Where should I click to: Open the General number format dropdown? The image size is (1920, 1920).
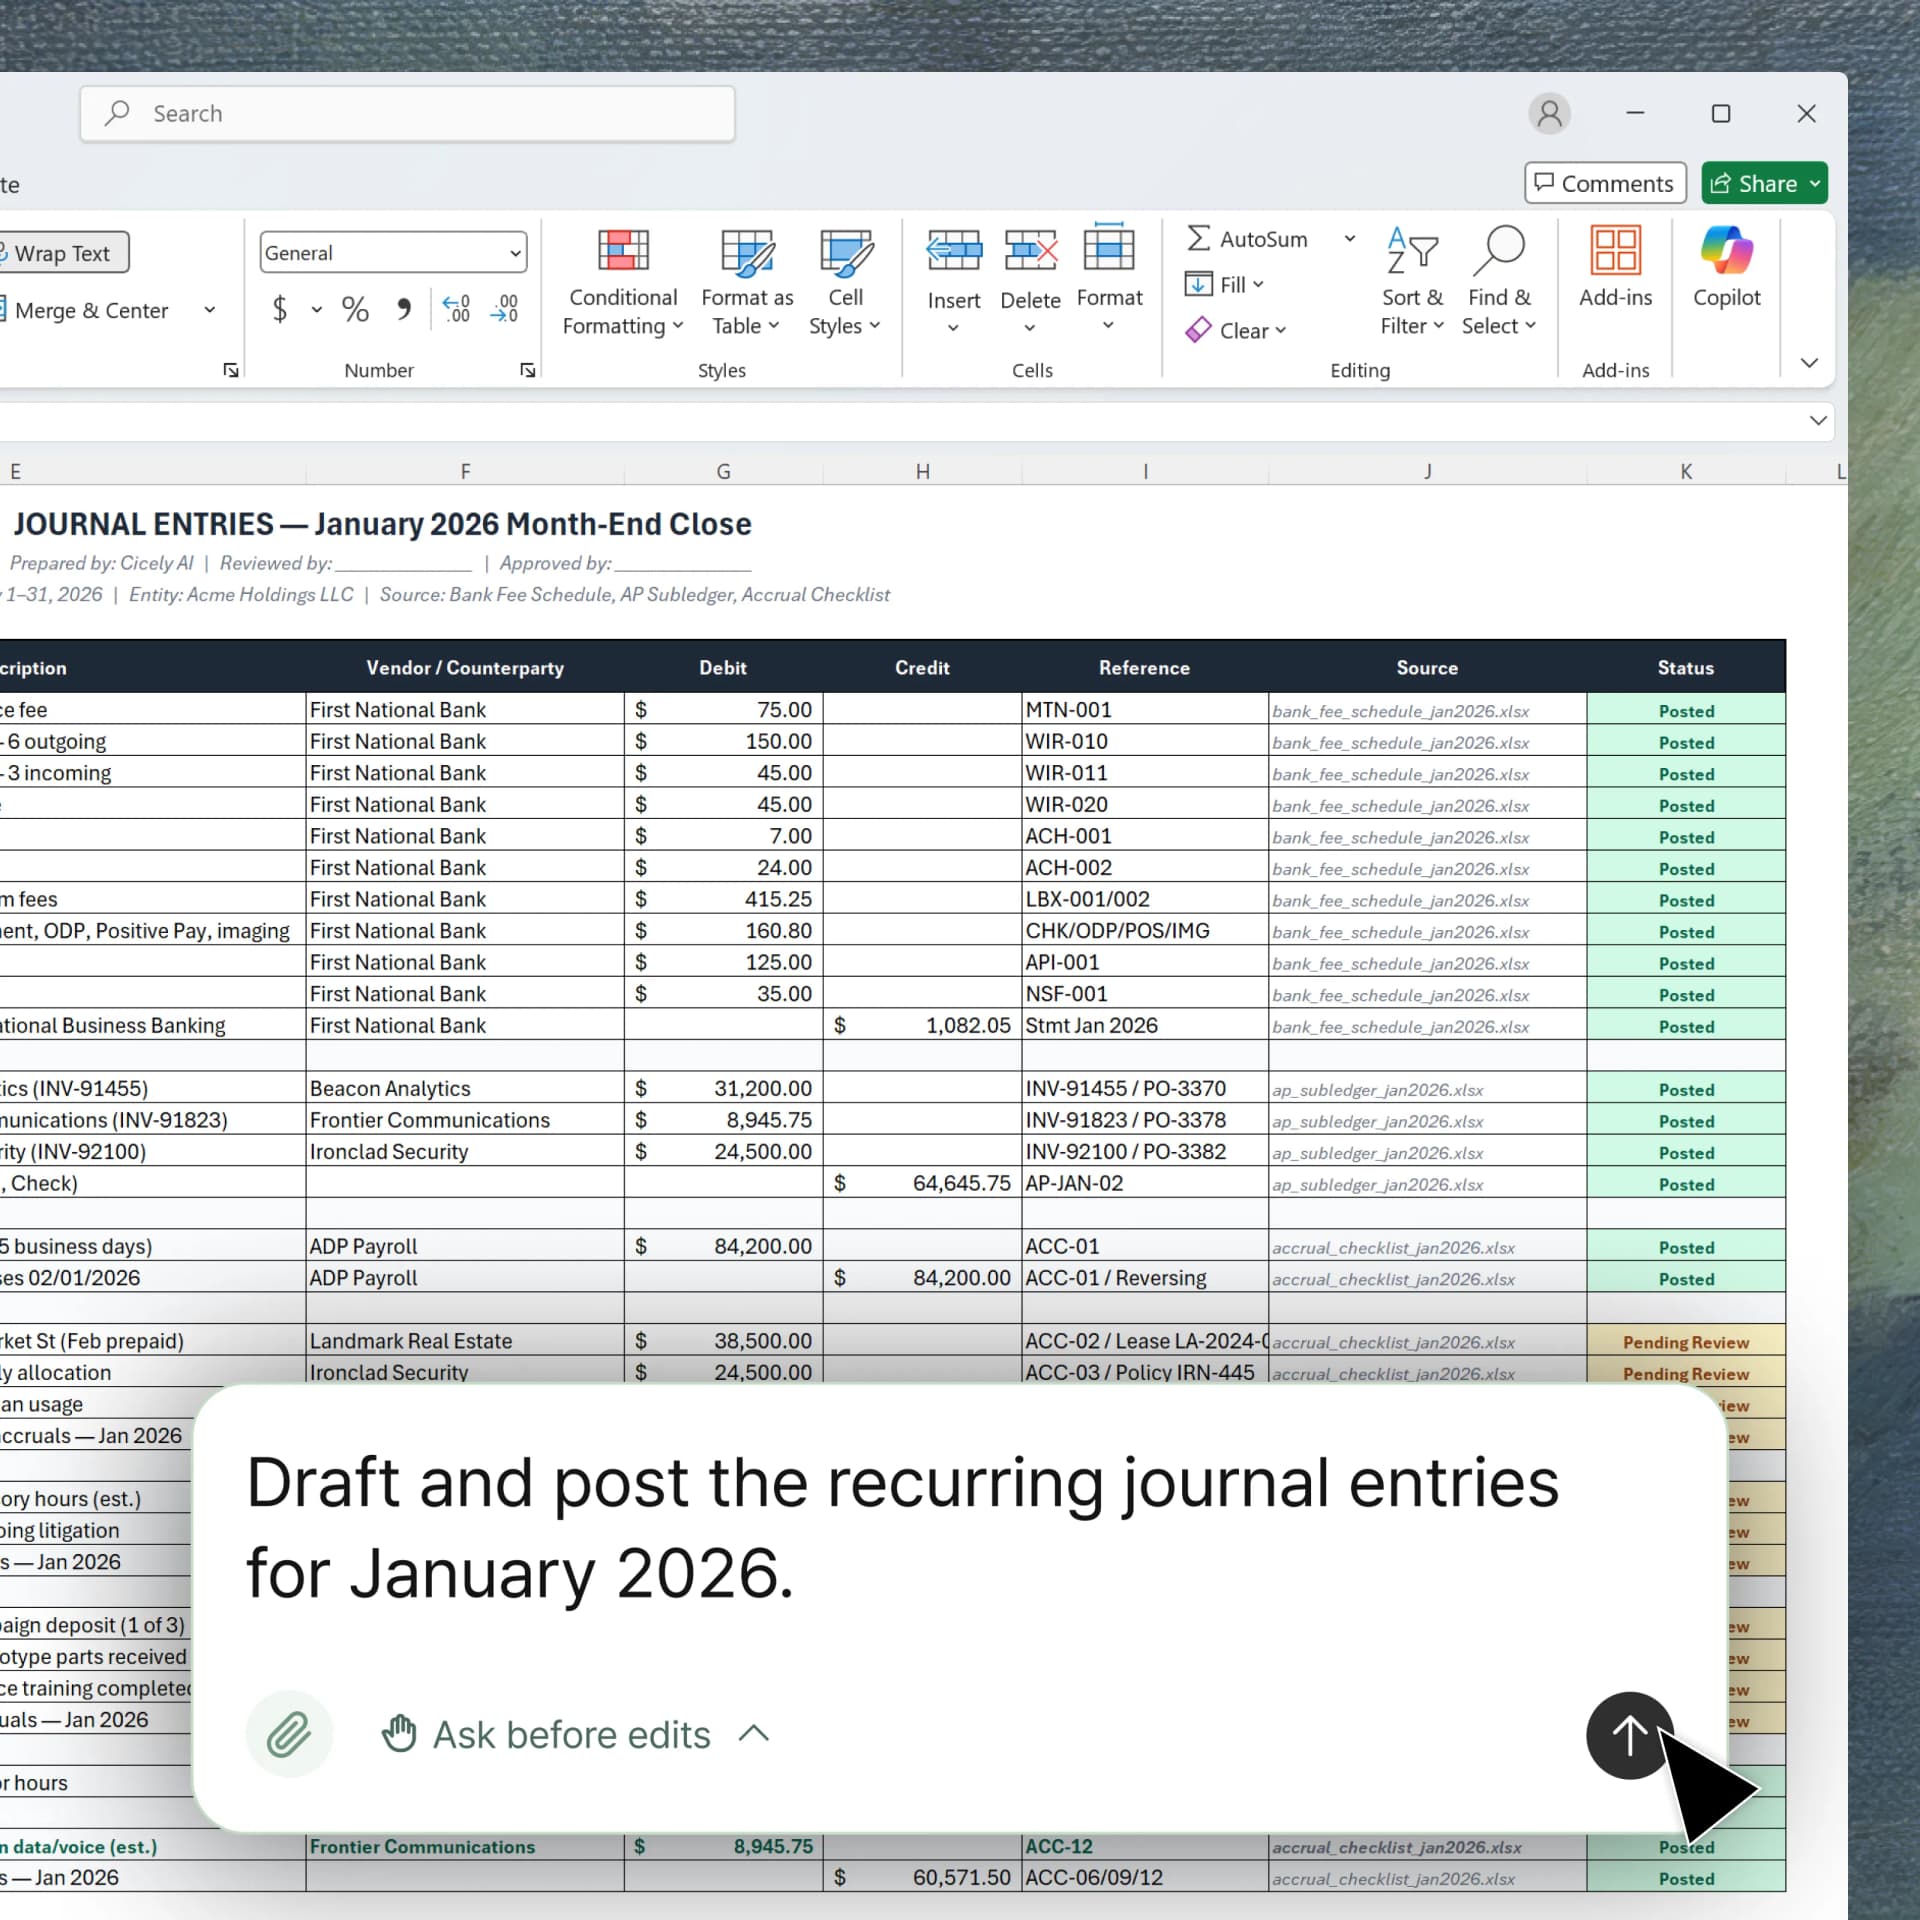515,253
